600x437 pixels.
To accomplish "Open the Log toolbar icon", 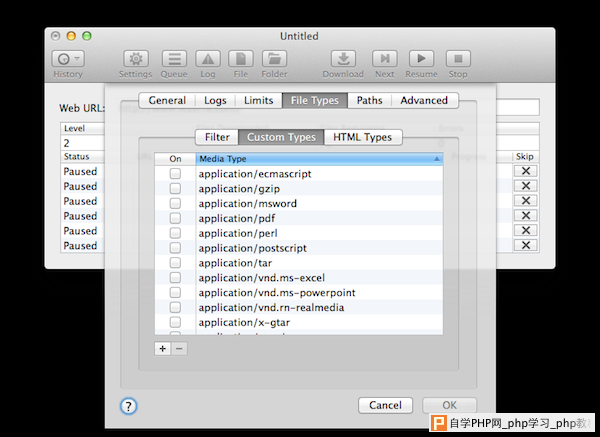I will pos(208,59).
